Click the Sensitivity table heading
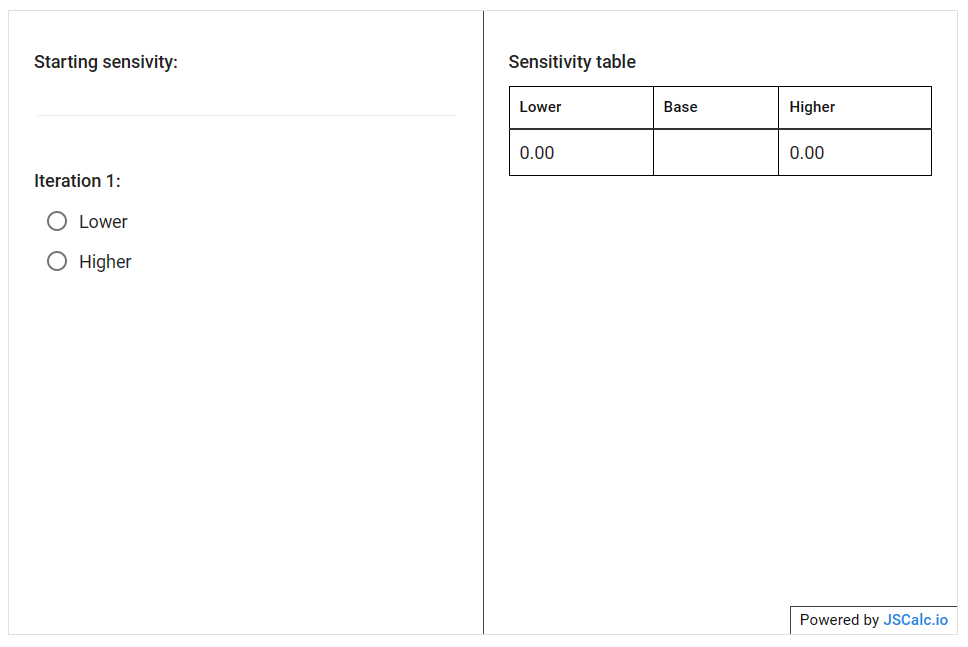 572,62
